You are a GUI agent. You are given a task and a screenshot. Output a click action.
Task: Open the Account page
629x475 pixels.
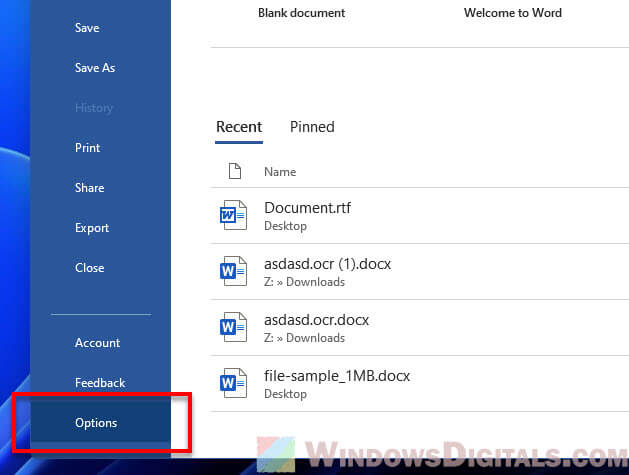tap(97, 343)
